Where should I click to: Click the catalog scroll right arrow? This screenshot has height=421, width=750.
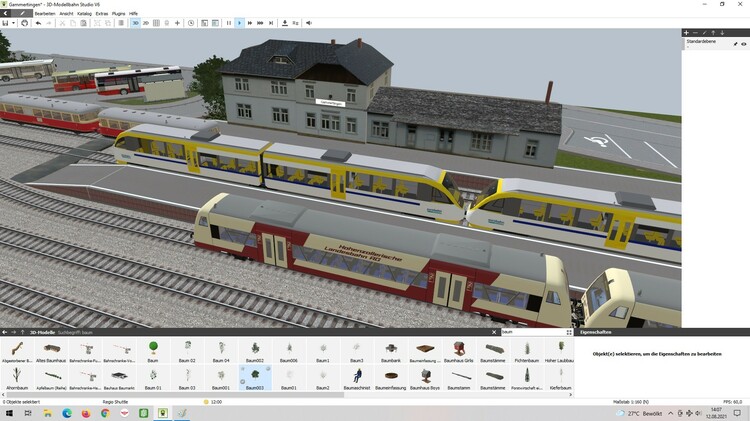[x=570, y=395]
